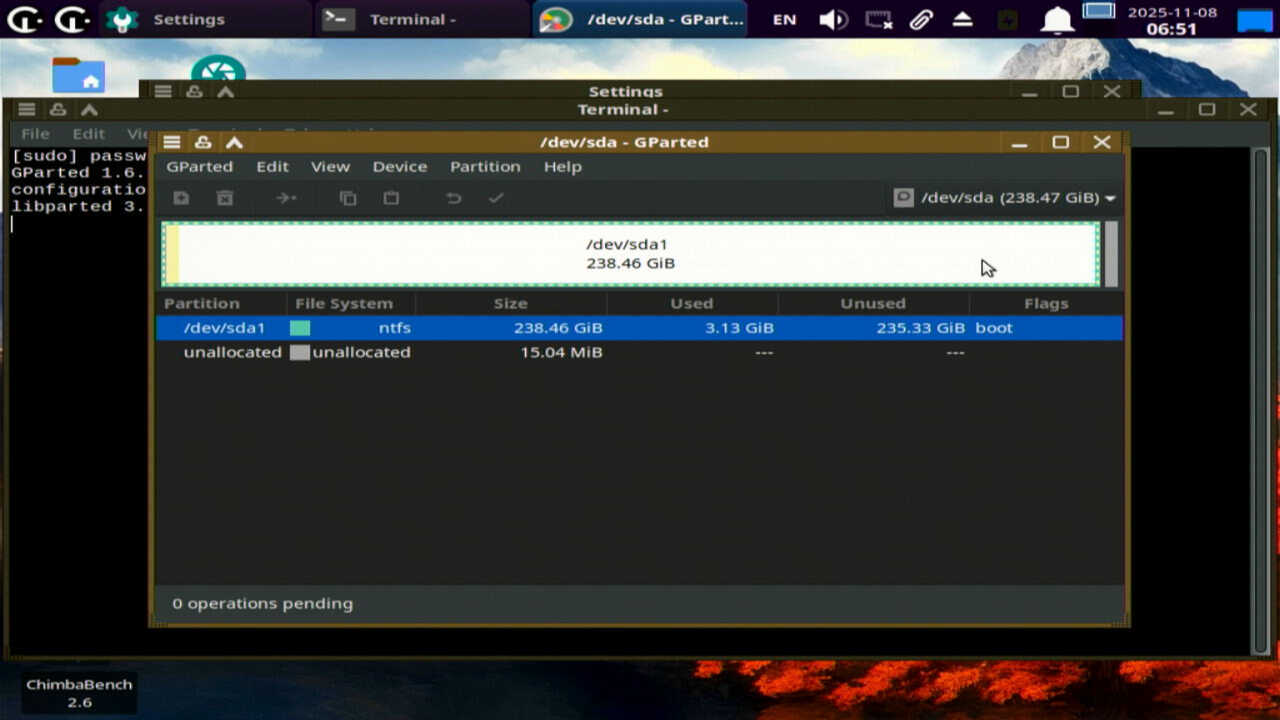Click the Size column header

[x=510, y=303]
